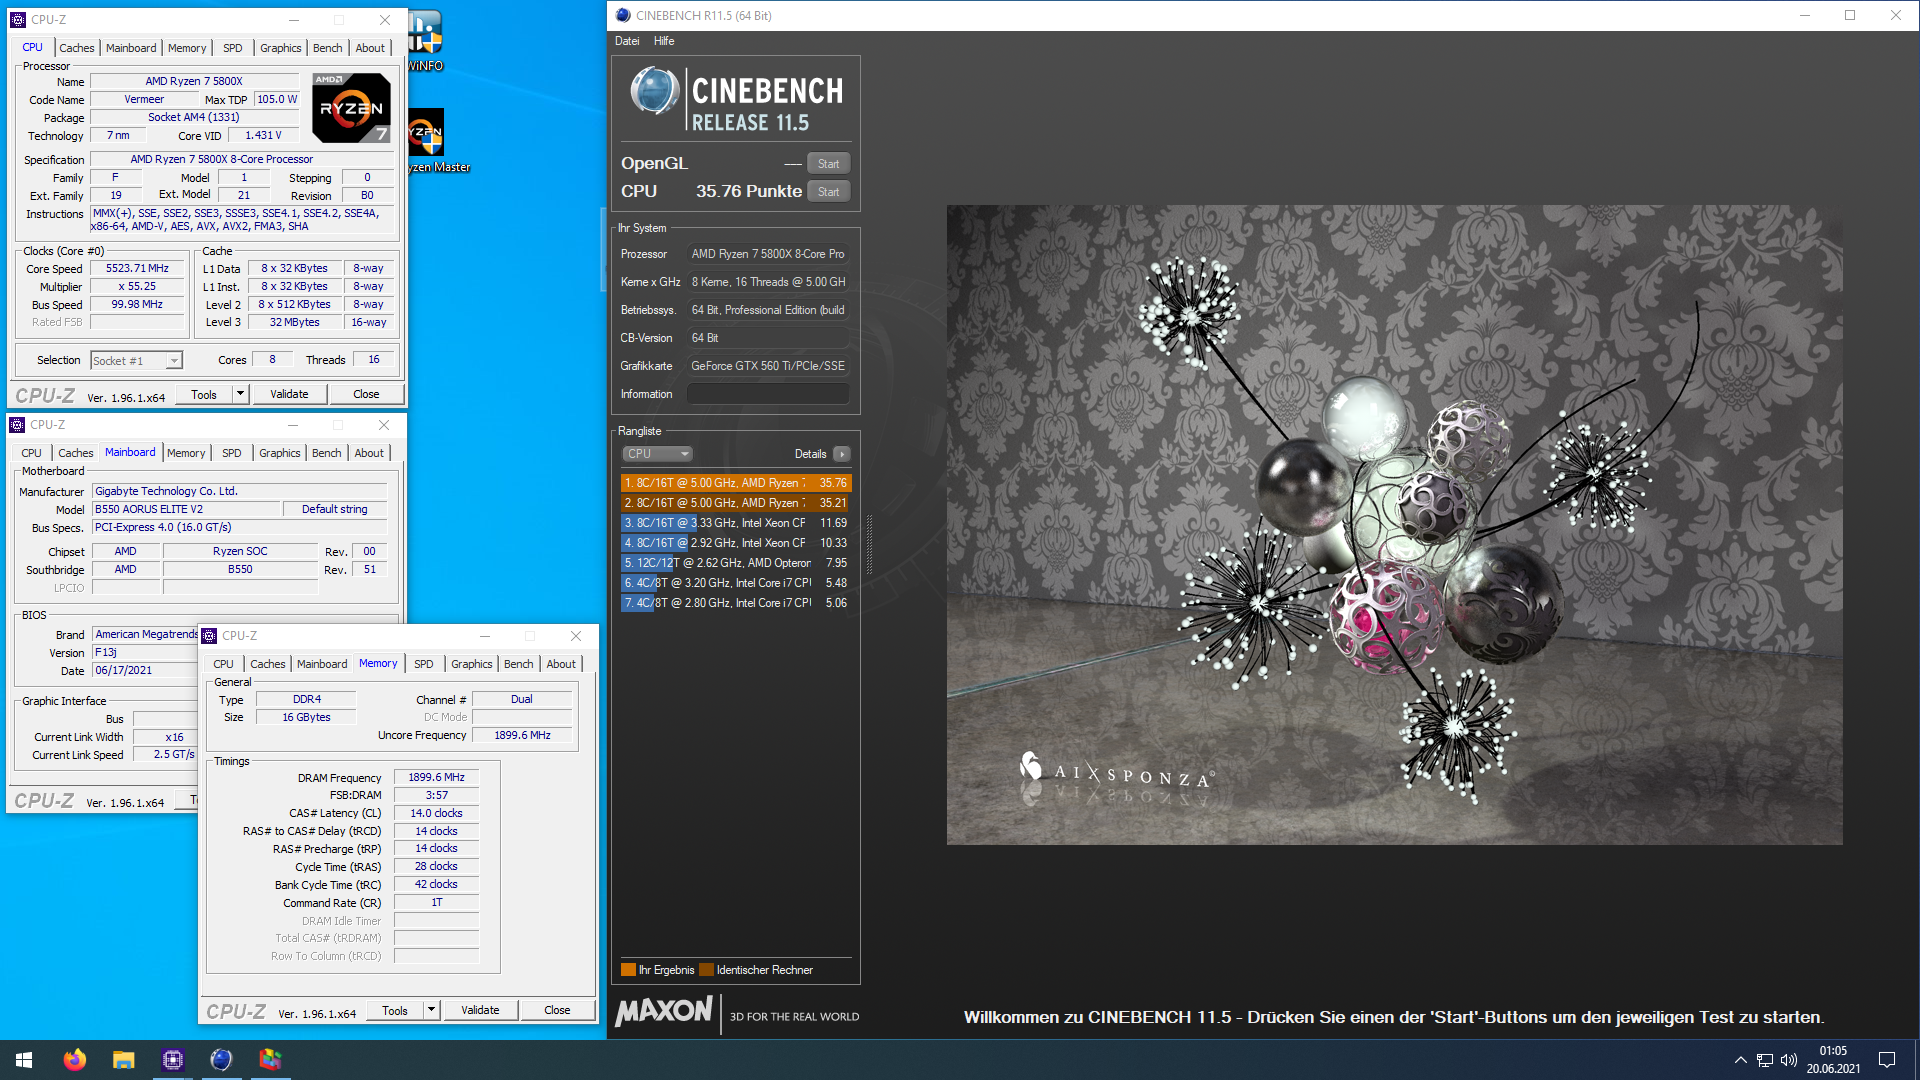Show hidden tray icons chevron
Screen dimensions: 1920x1080
(x=1741, y=1060)
